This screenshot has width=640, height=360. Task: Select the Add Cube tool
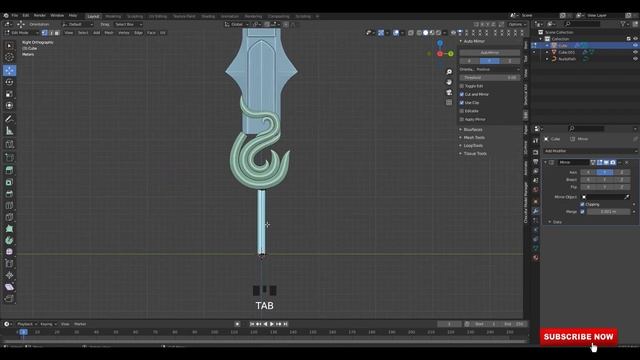tap(9, 144)
